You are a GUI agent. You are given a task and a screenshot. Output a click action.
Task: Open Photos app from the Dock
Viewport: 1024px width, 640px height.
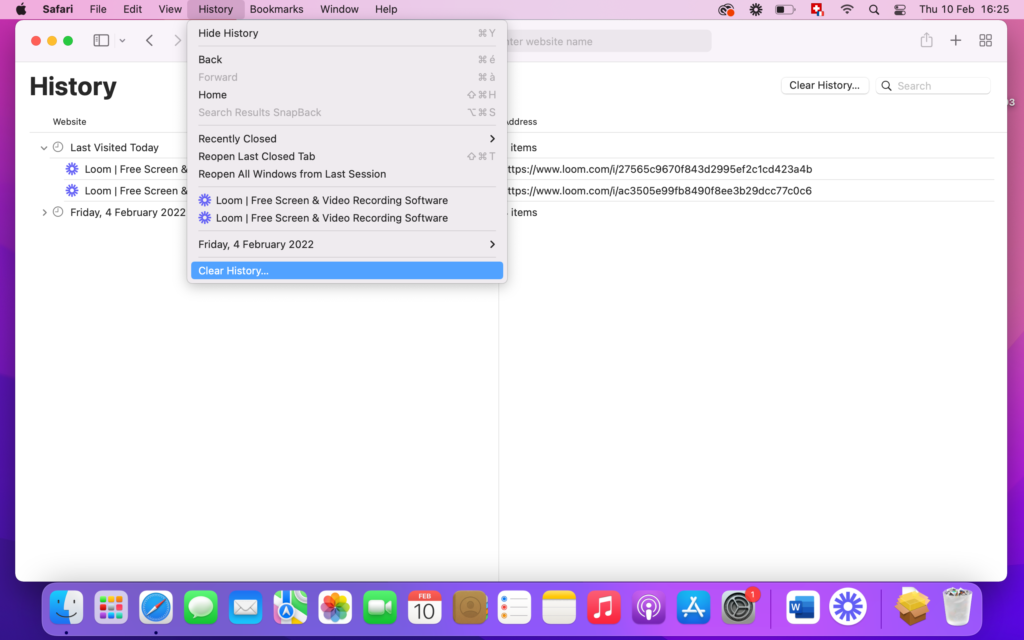point(335,607)
